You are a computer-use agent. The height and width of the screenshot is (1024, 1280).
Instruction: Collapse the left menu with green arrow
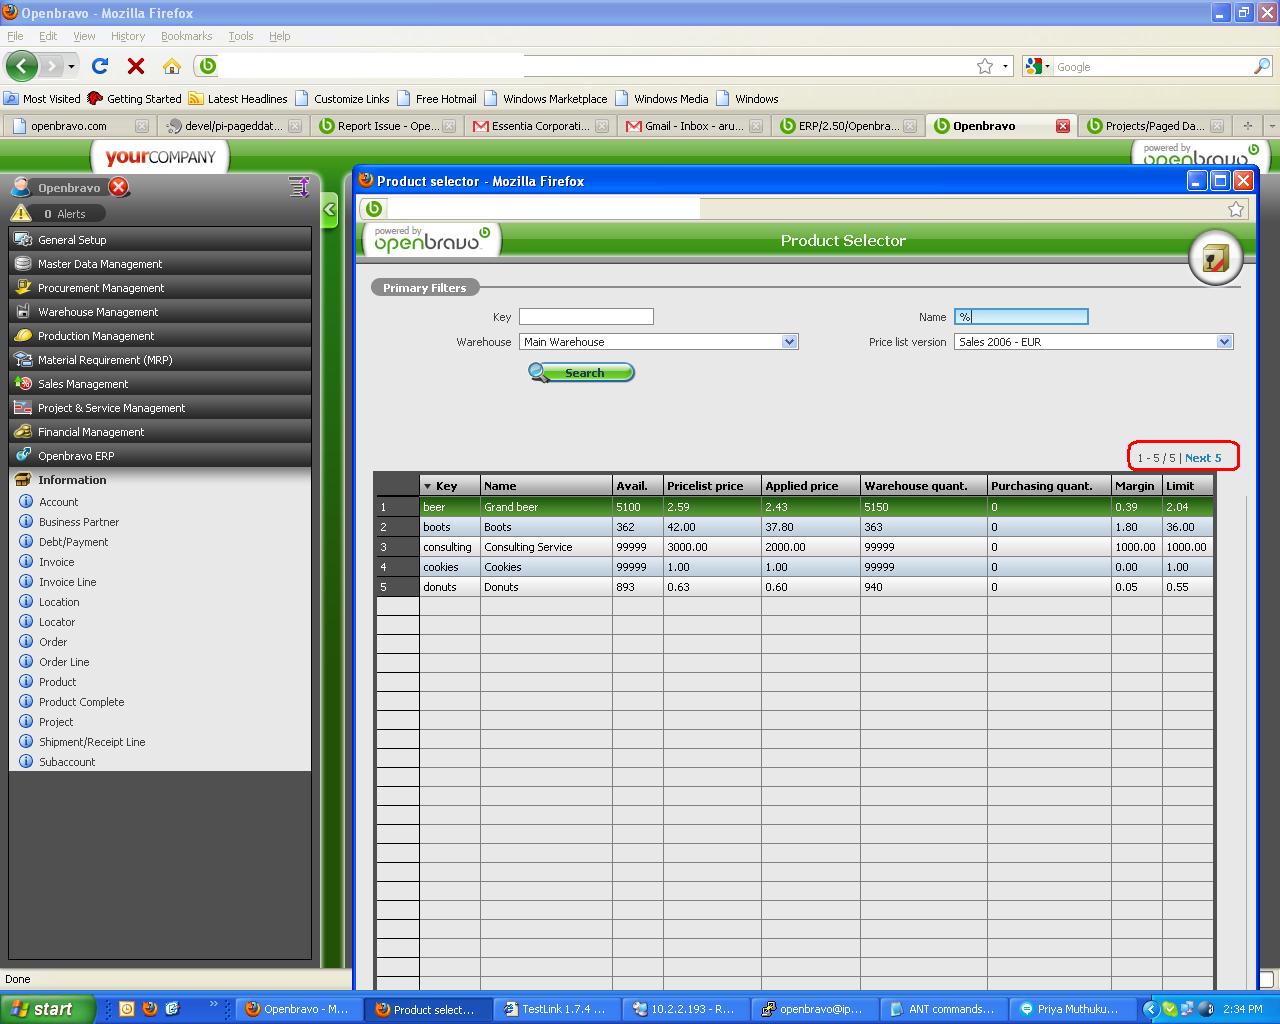coord(329,210)
